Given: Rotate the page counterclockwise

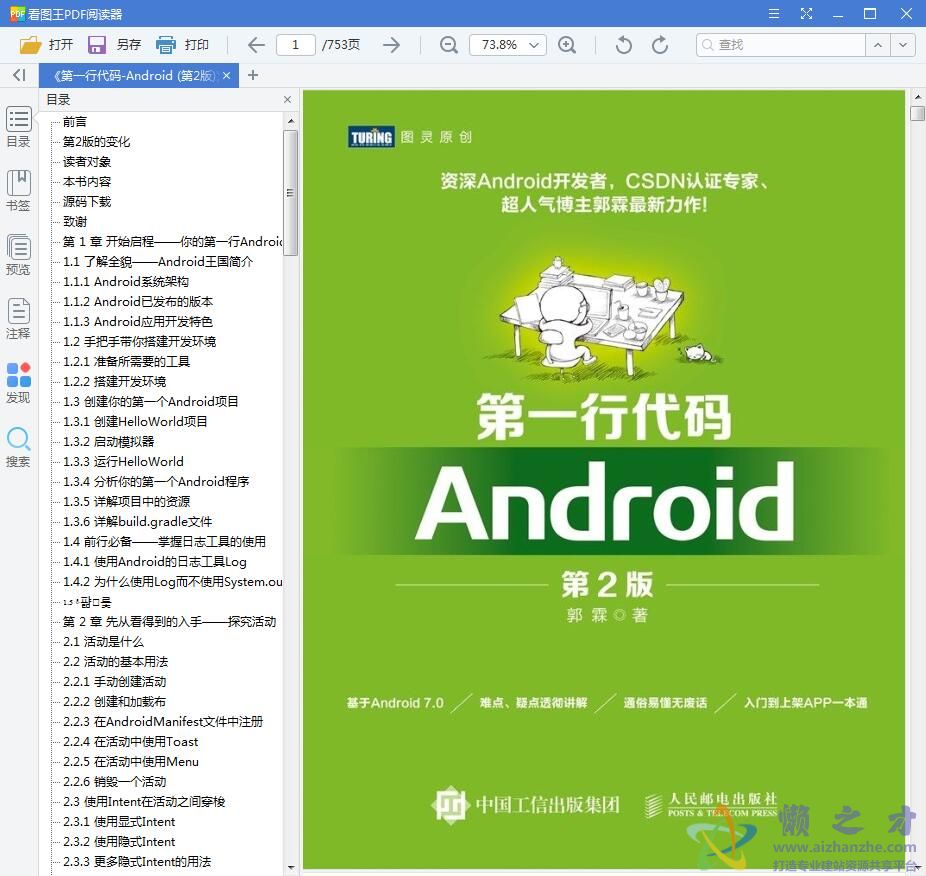Looking at the screenshot, I should 621,44.
